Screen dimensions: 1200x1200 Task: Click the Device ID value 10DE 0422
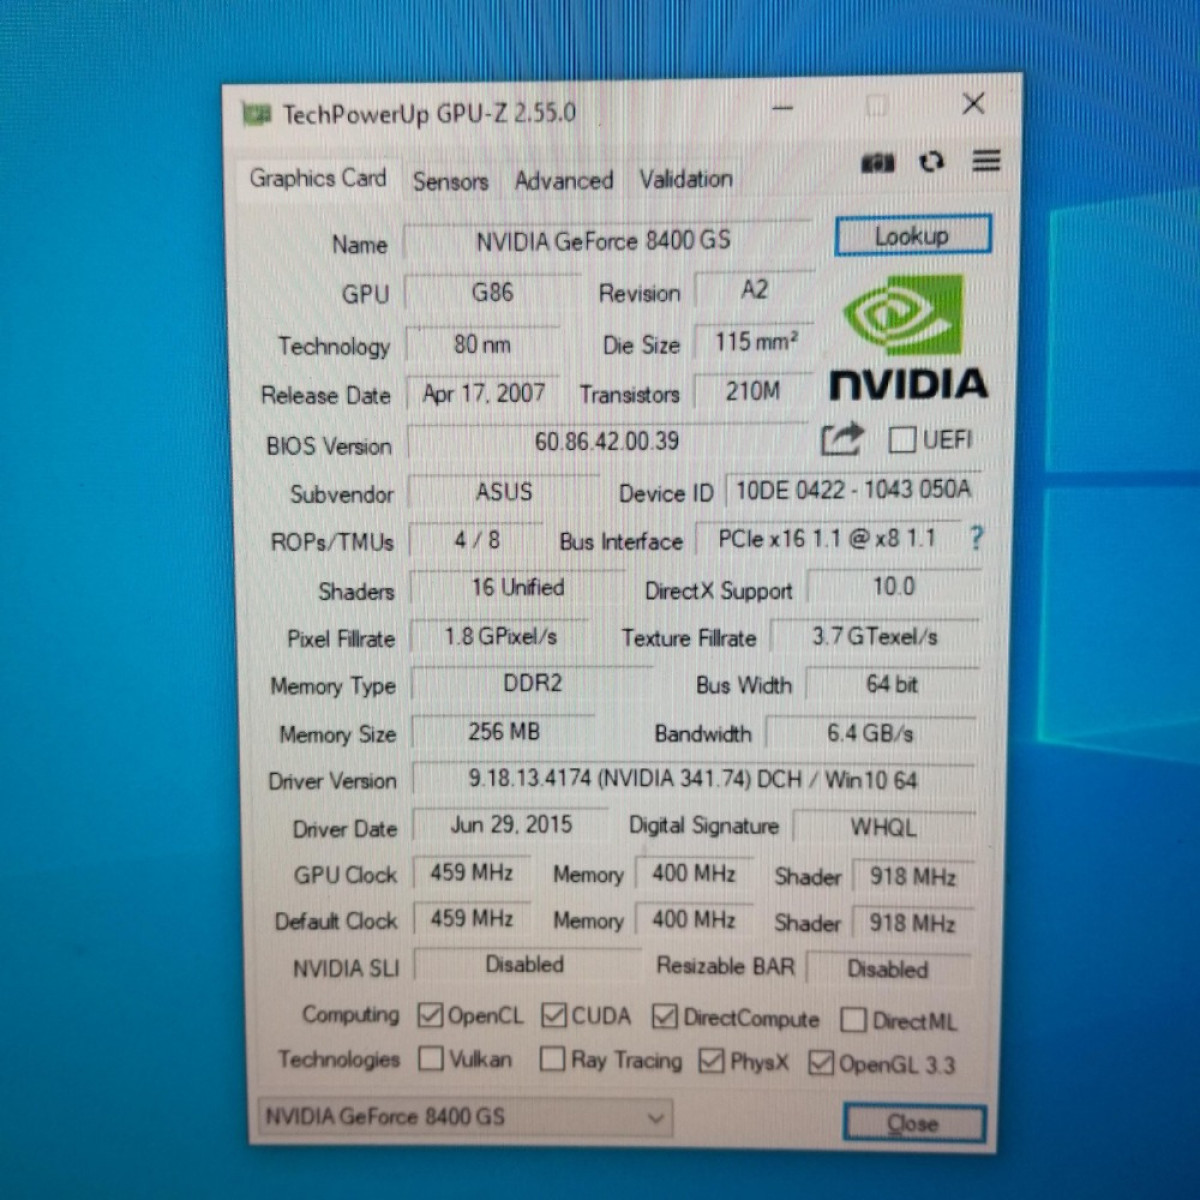point(853,489)
